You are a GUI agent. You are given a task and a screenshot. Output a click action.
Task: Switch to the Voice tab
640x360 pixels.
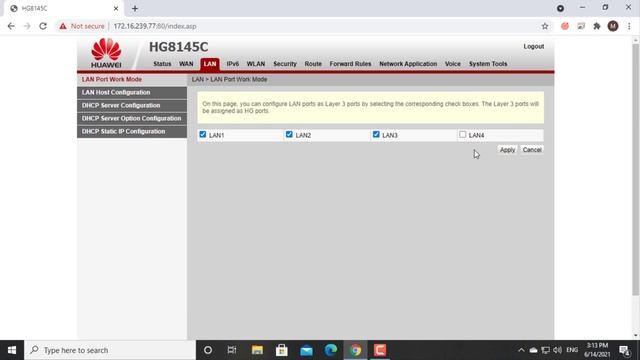coord(453,64)
